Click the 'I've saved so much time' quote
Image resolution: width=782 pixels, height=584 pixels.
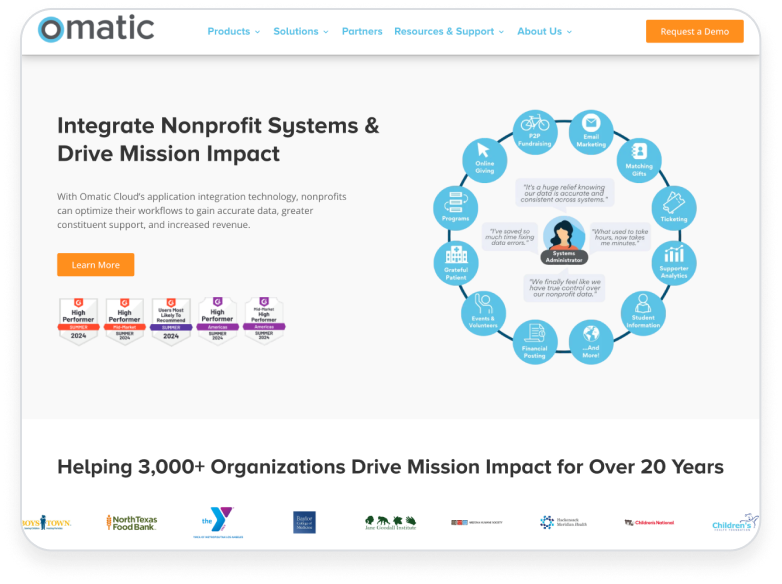coord(509,237)
